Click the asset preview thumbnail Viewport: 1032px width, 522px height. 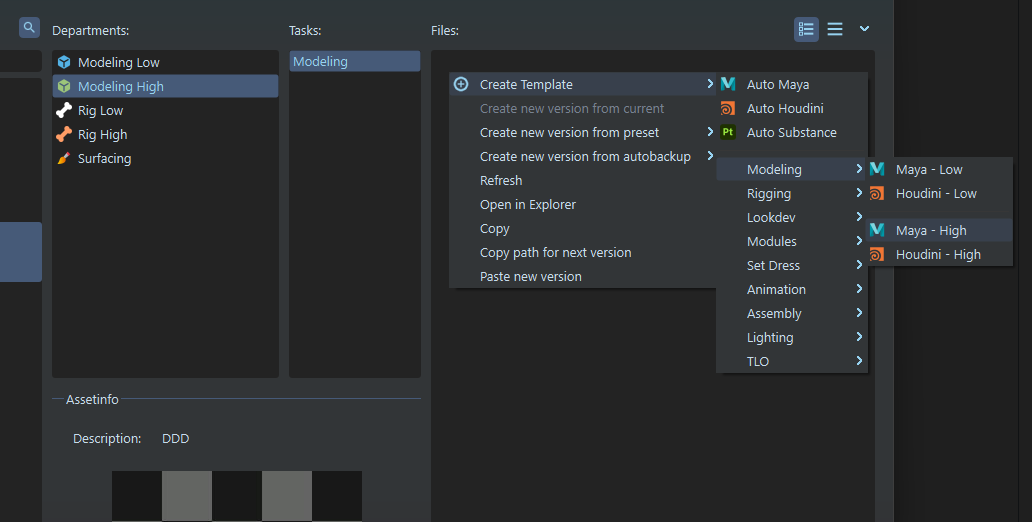[x=237, y=496]
